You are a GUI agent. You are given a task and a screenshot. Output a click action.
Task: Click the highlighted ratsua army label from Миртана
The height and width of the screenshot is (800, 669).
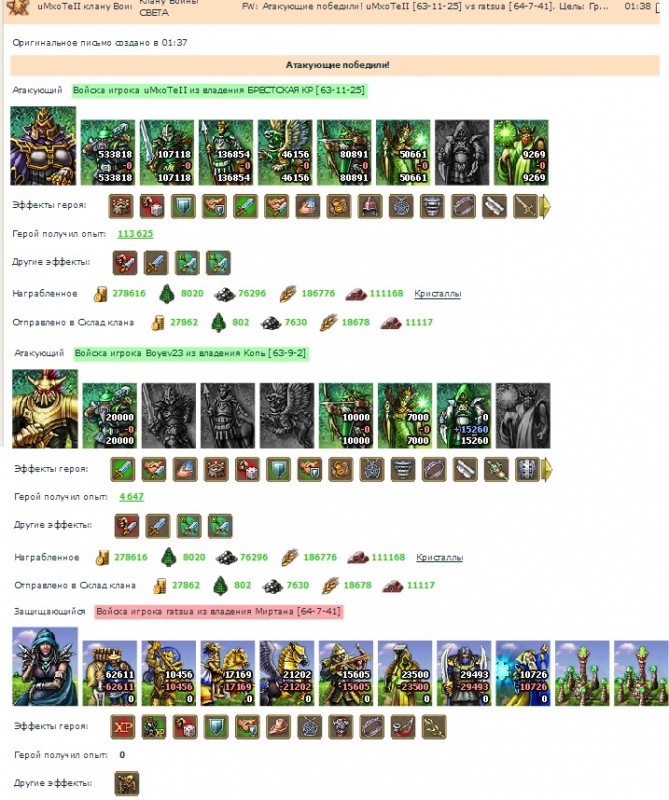[218, 611]
